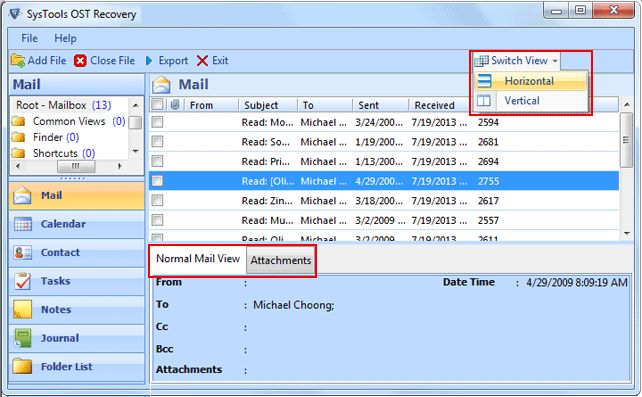Click the blue Export arrow icon

coord(149,61)
